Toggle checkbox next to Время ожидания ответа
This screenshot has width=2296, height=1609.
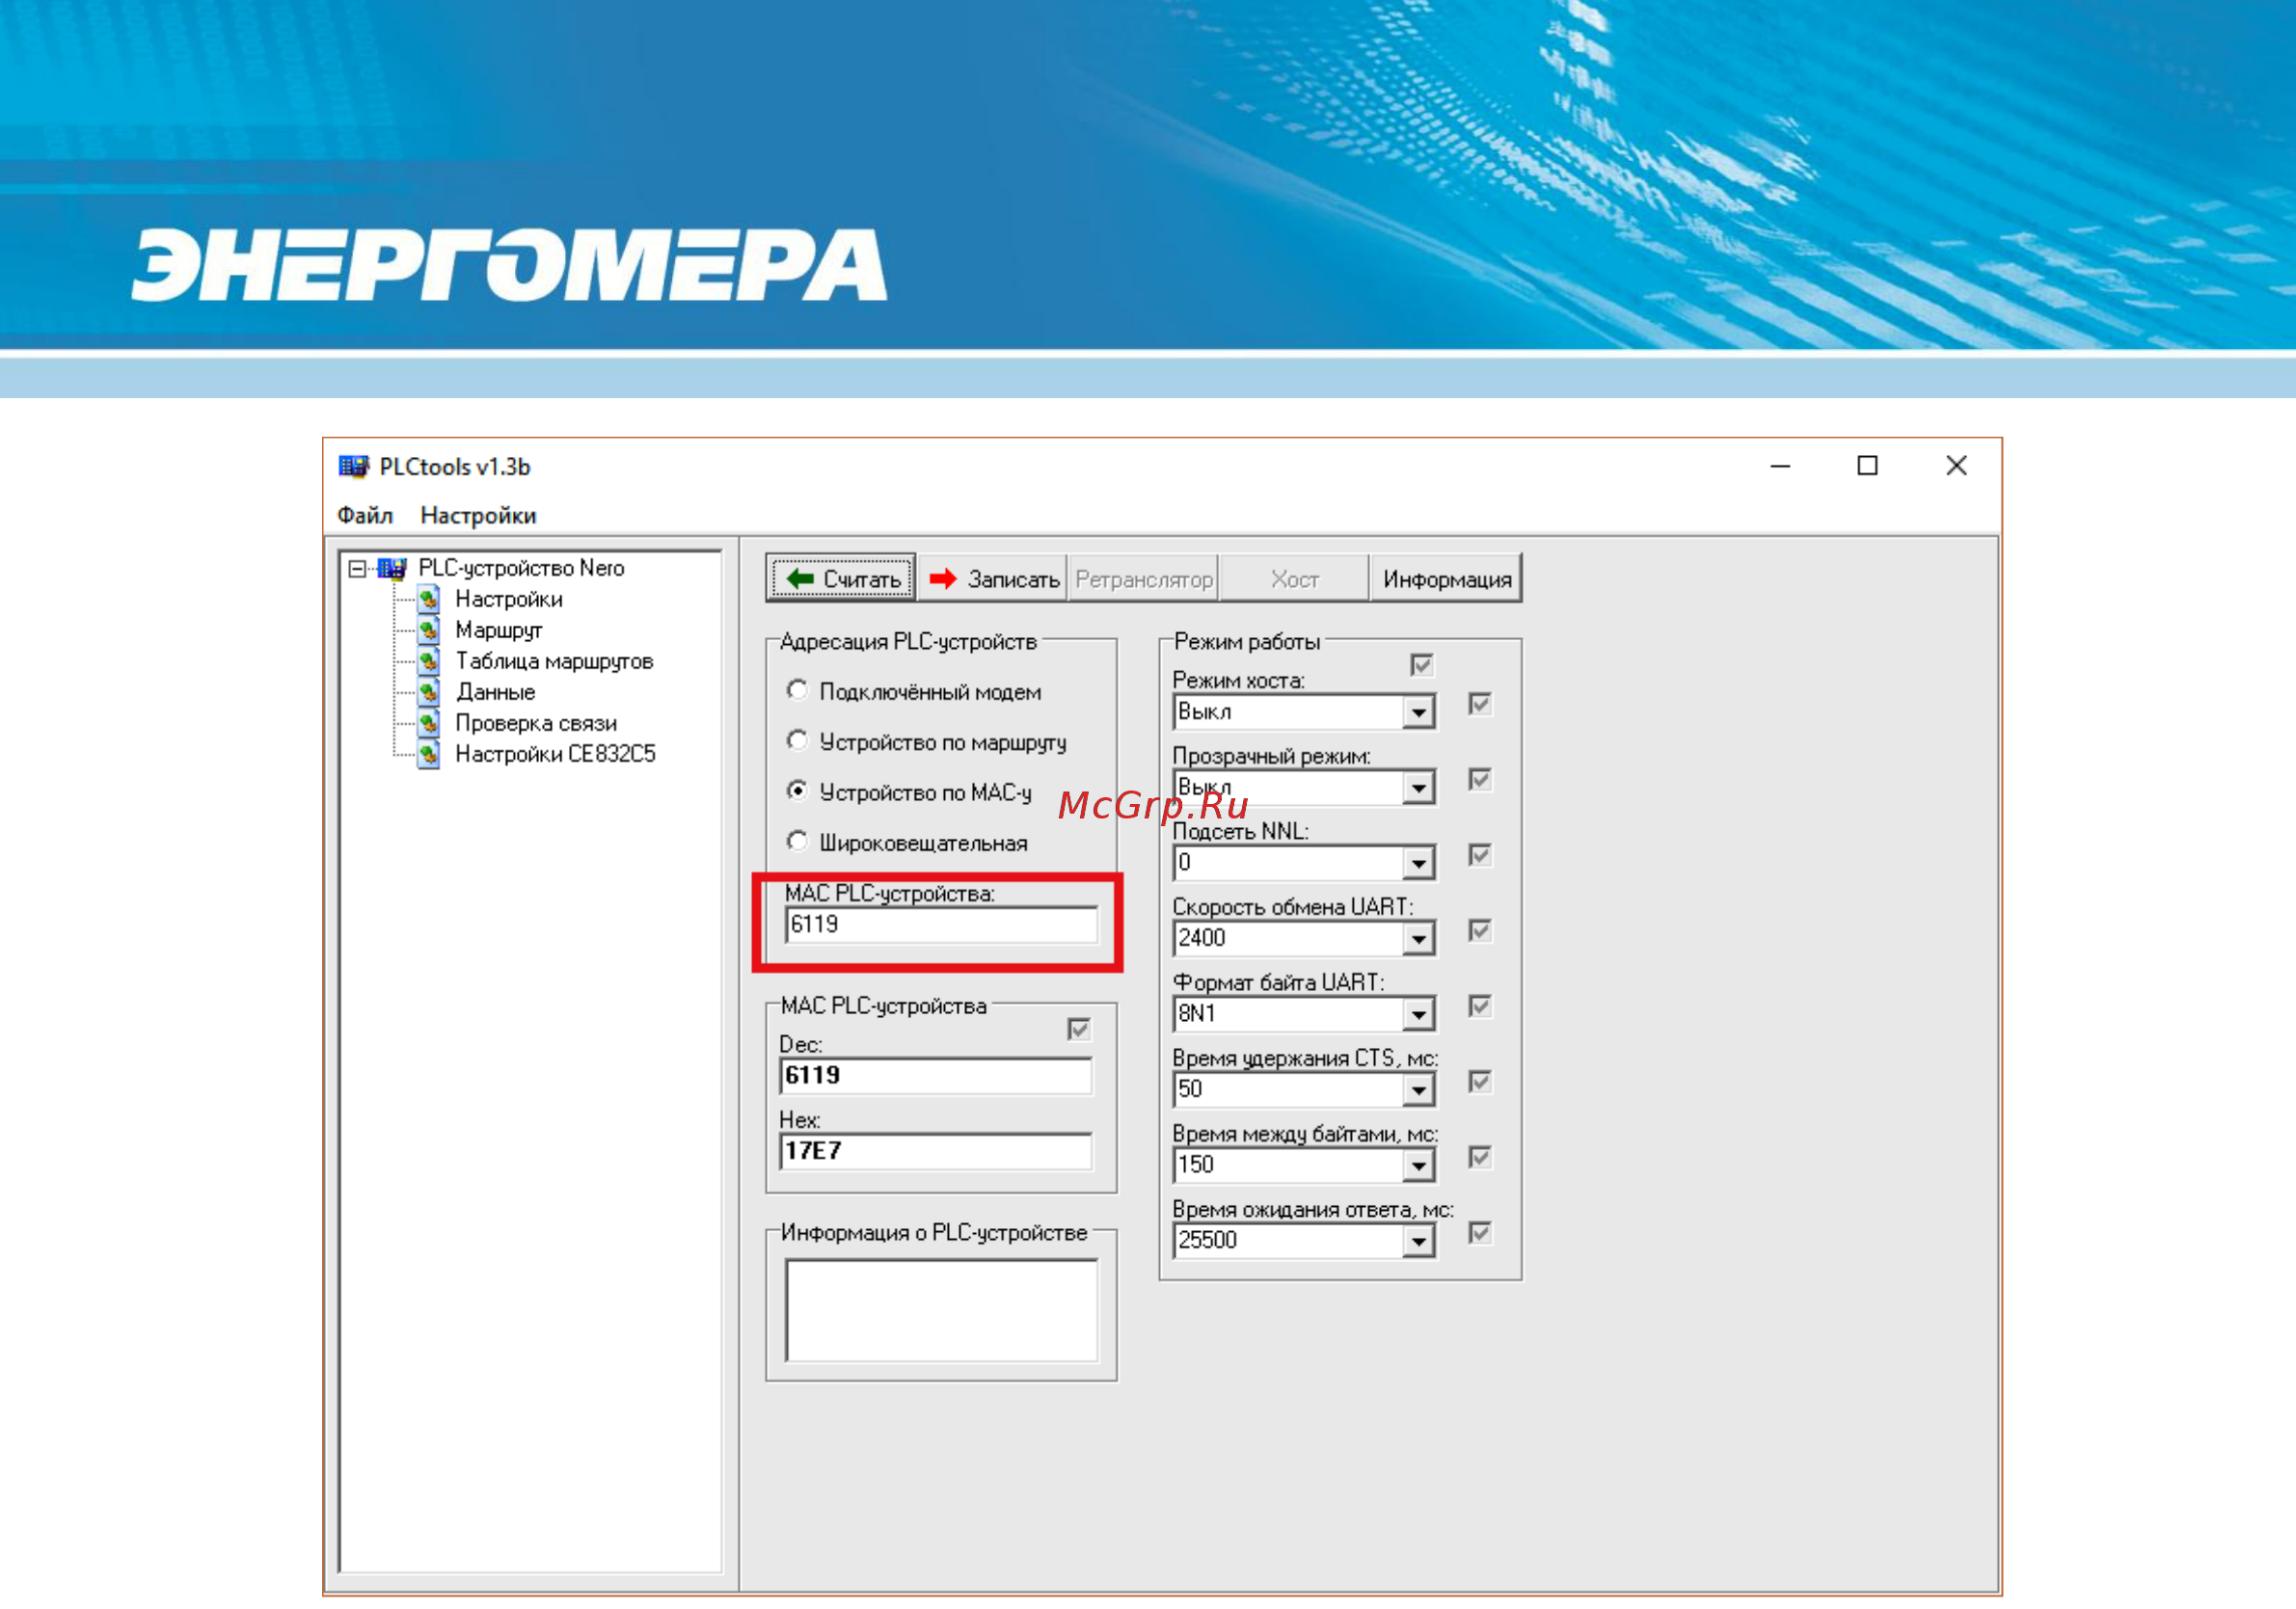click(x=1481, y=1233)
